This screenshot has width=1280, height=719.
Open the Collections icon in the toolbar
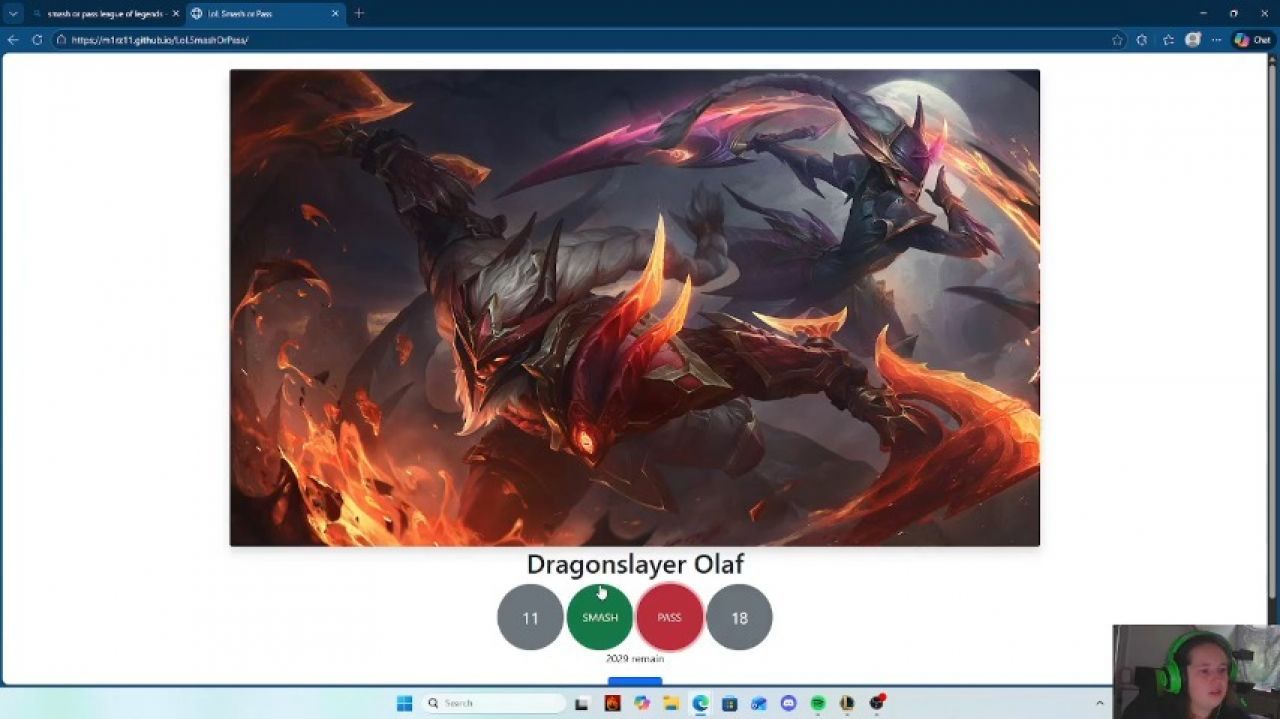tap(1167, 40)
